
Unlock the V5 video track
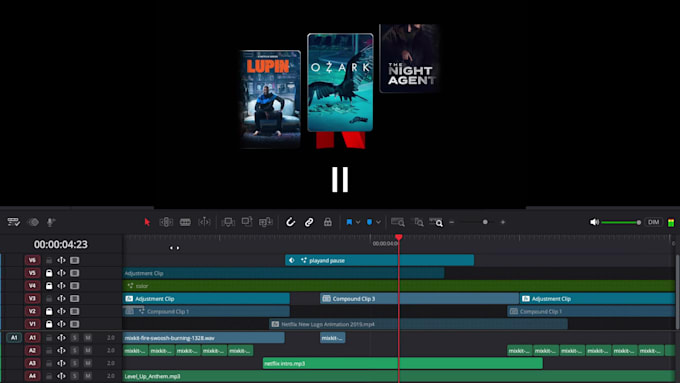49,273
